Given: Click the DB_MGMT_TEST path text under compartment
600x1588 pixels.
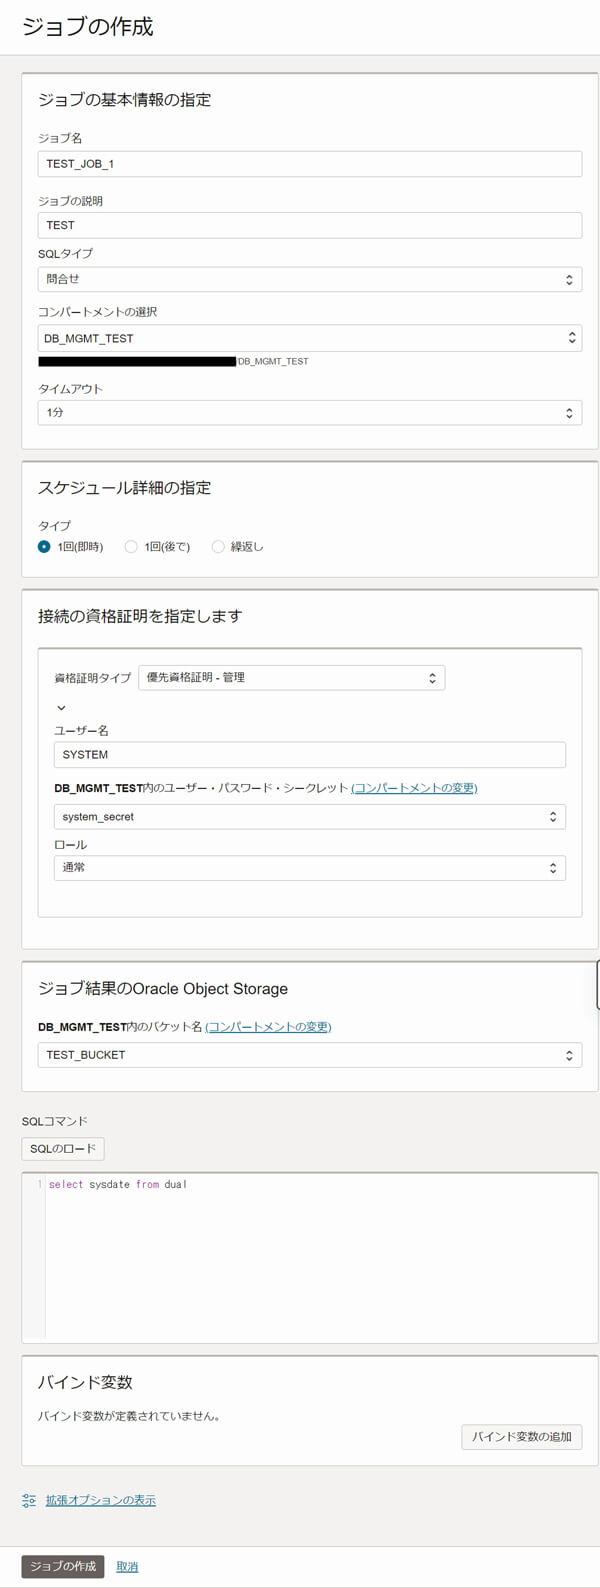Looking at the screenshot, I should [273, 361].
